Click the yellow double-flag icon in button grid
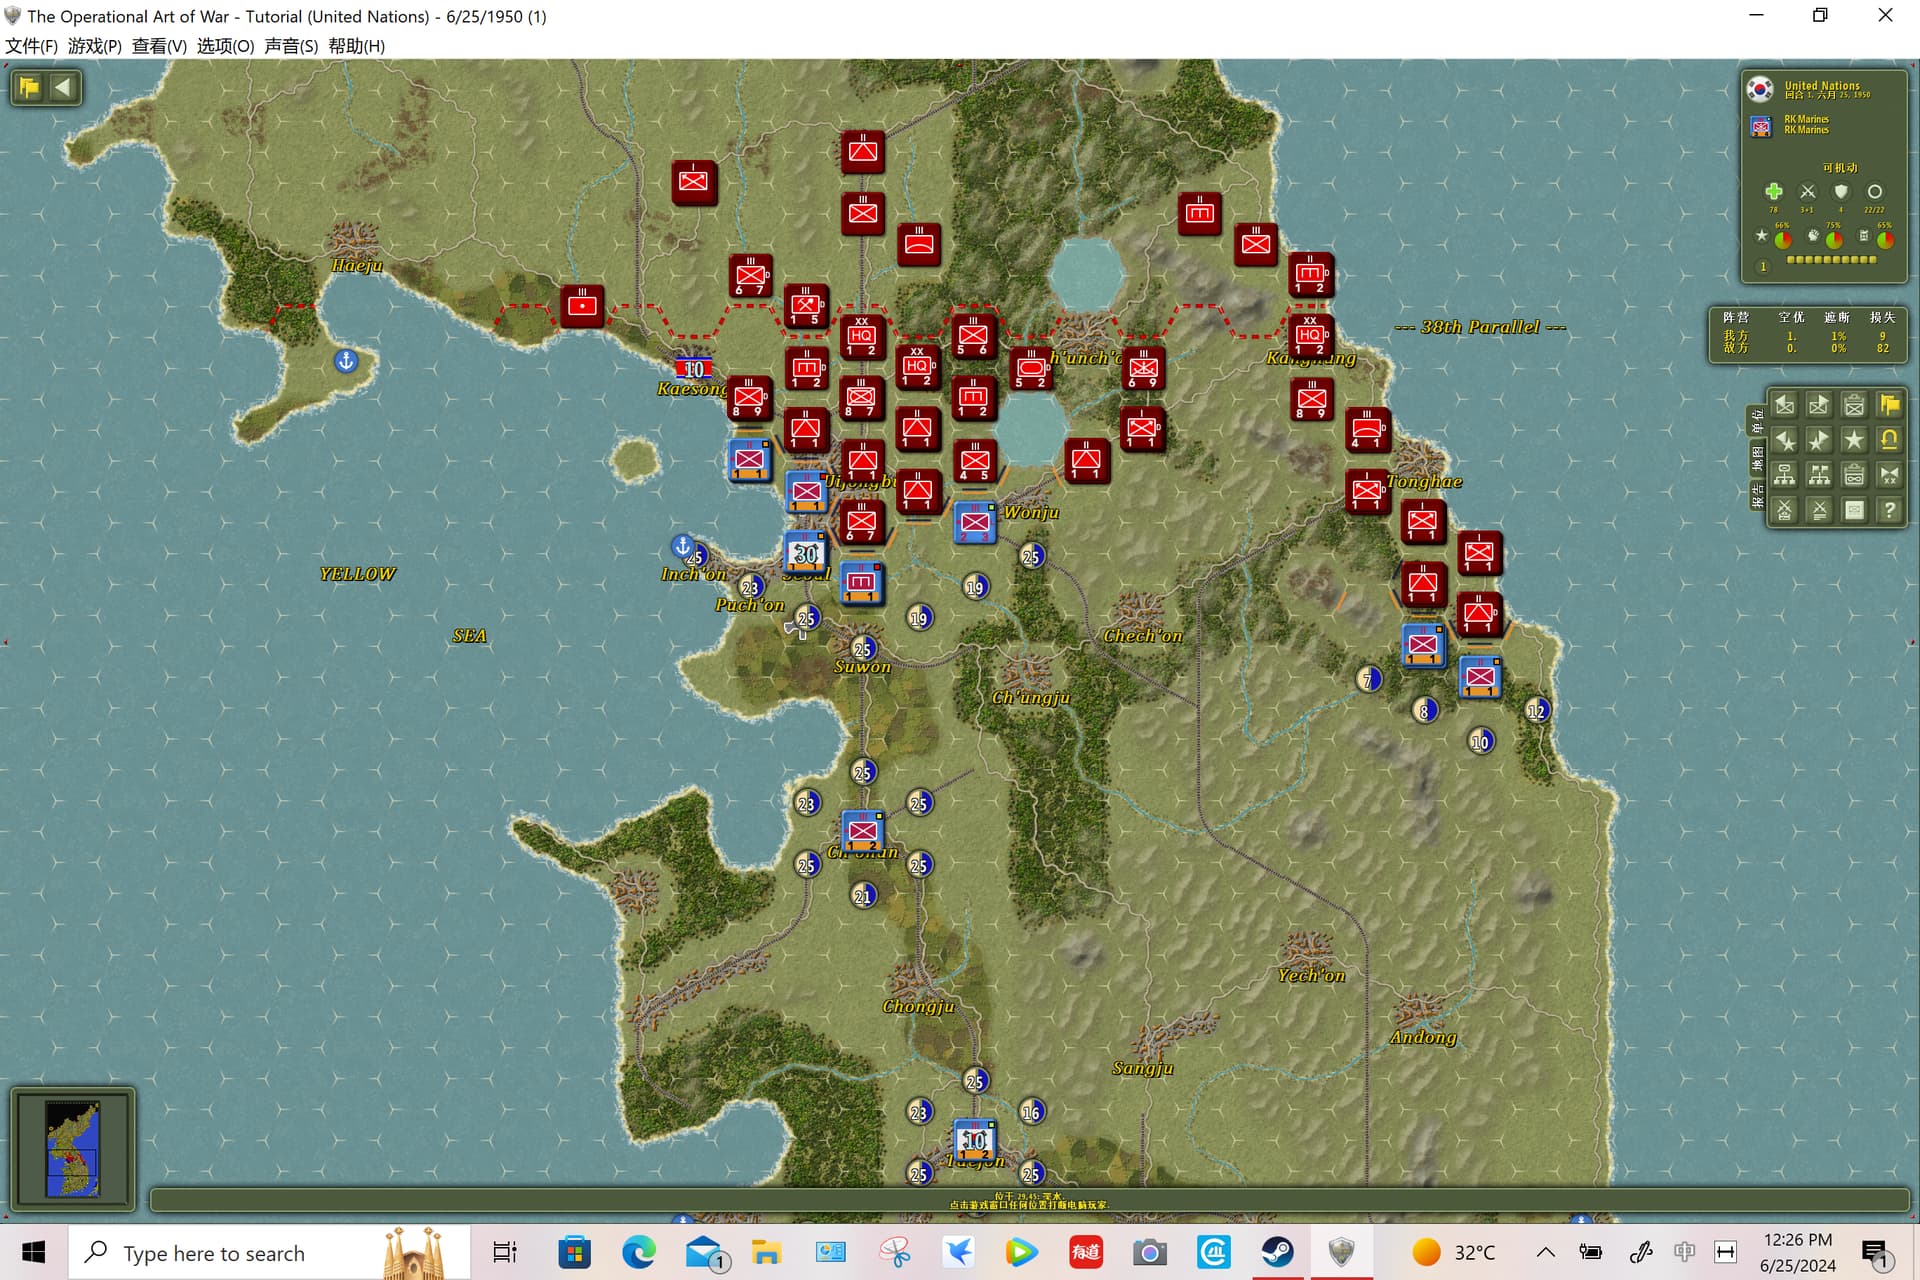This screenshot has height=1280, width=1920. coord(1889,405)
